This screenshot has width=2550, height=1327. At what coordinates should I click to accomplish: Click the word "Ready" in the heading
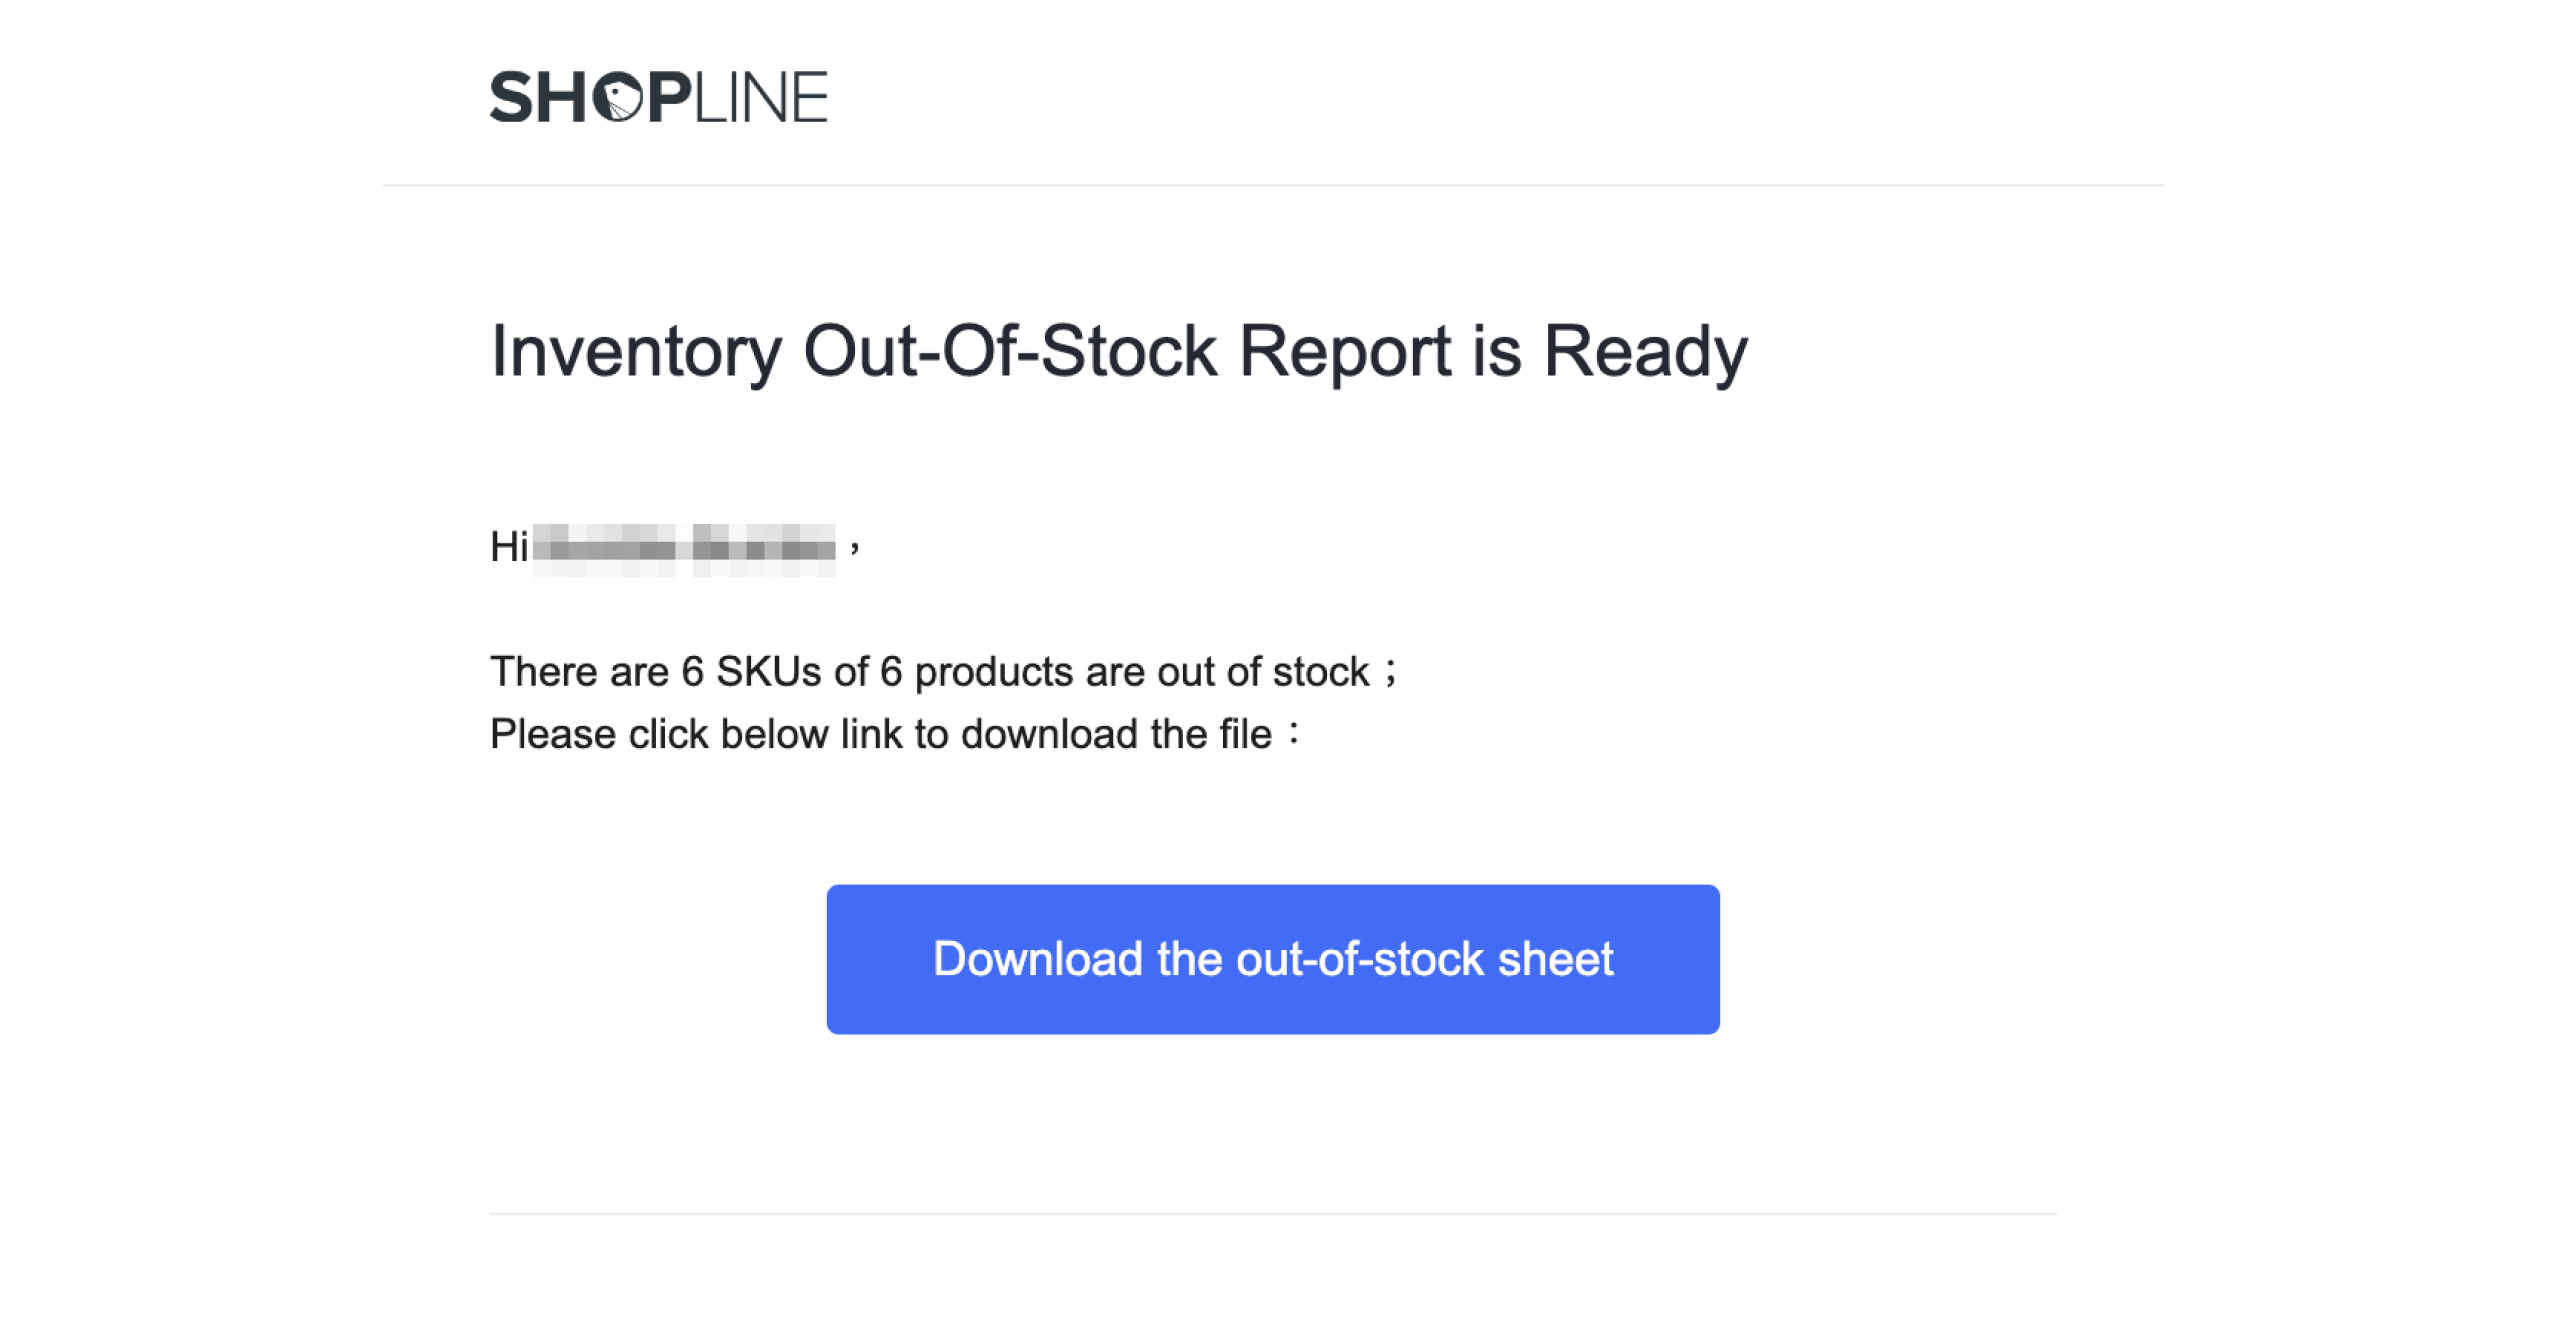coord(1644,352)
